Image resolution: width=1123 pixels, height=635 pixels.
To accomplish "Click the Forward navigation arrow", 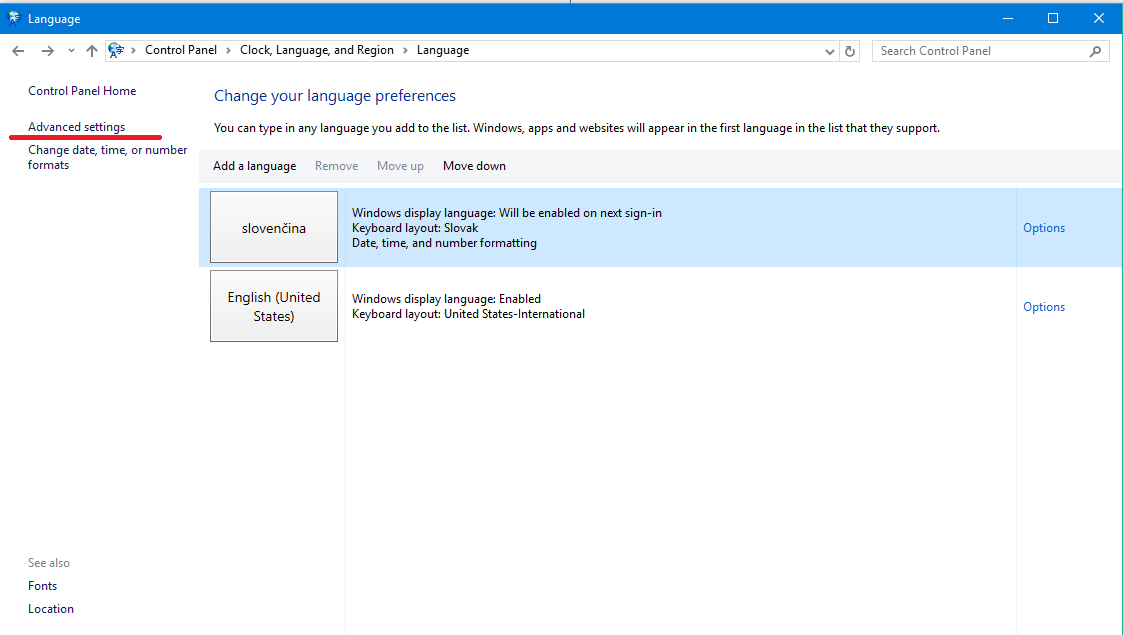I will coord(47,51).
